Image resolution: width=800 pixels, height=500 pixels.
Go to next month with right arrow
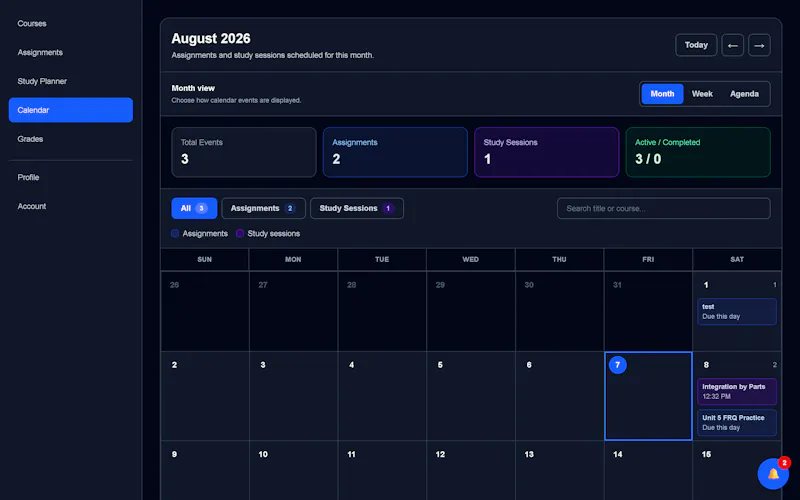(759, 45)
